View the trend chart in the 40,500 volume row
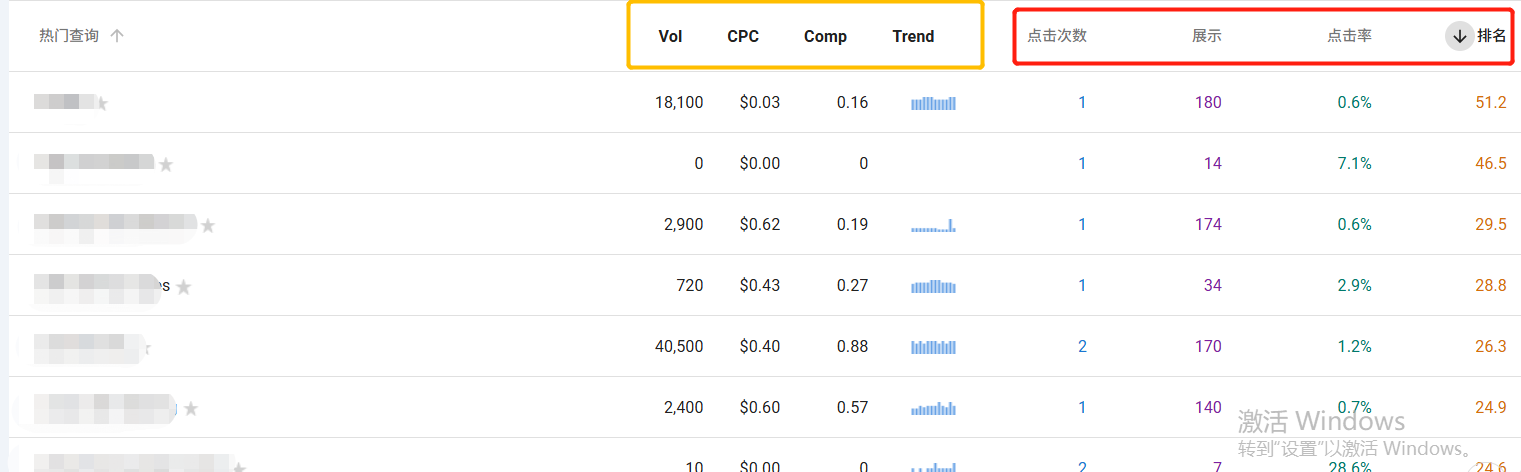The width and height of the screenshot is (1521, 472). (933, 347)
